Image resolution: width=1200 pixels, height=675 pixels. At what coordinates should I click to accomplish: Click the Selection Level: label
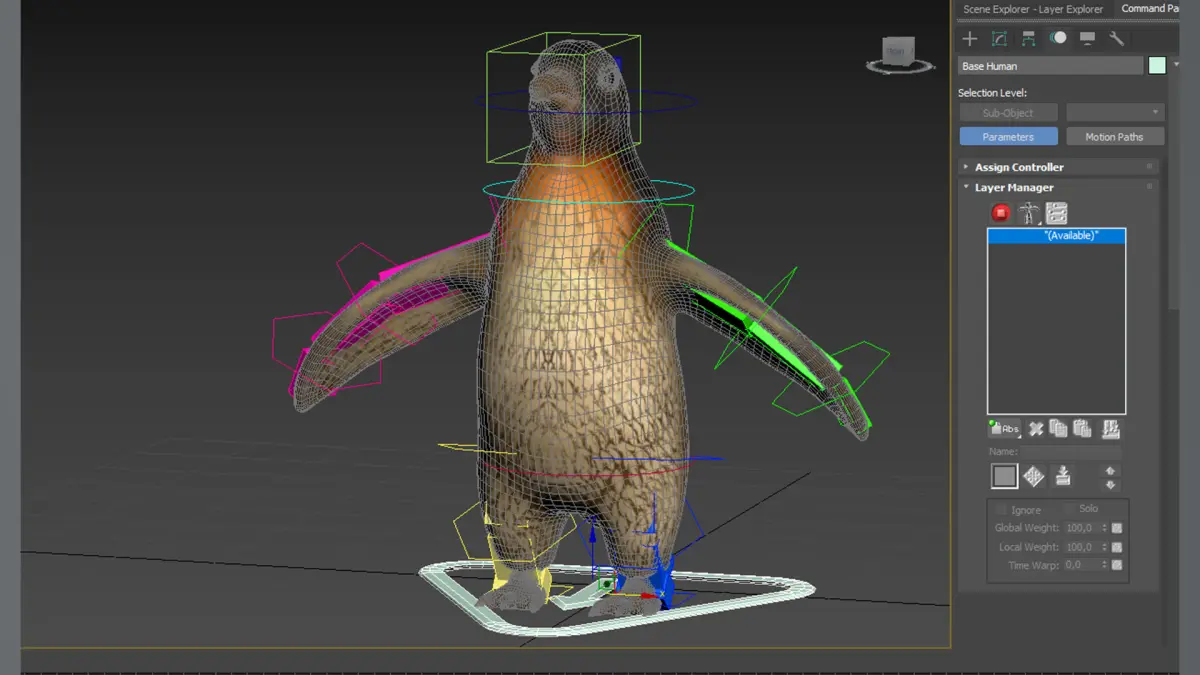(992, 93)
